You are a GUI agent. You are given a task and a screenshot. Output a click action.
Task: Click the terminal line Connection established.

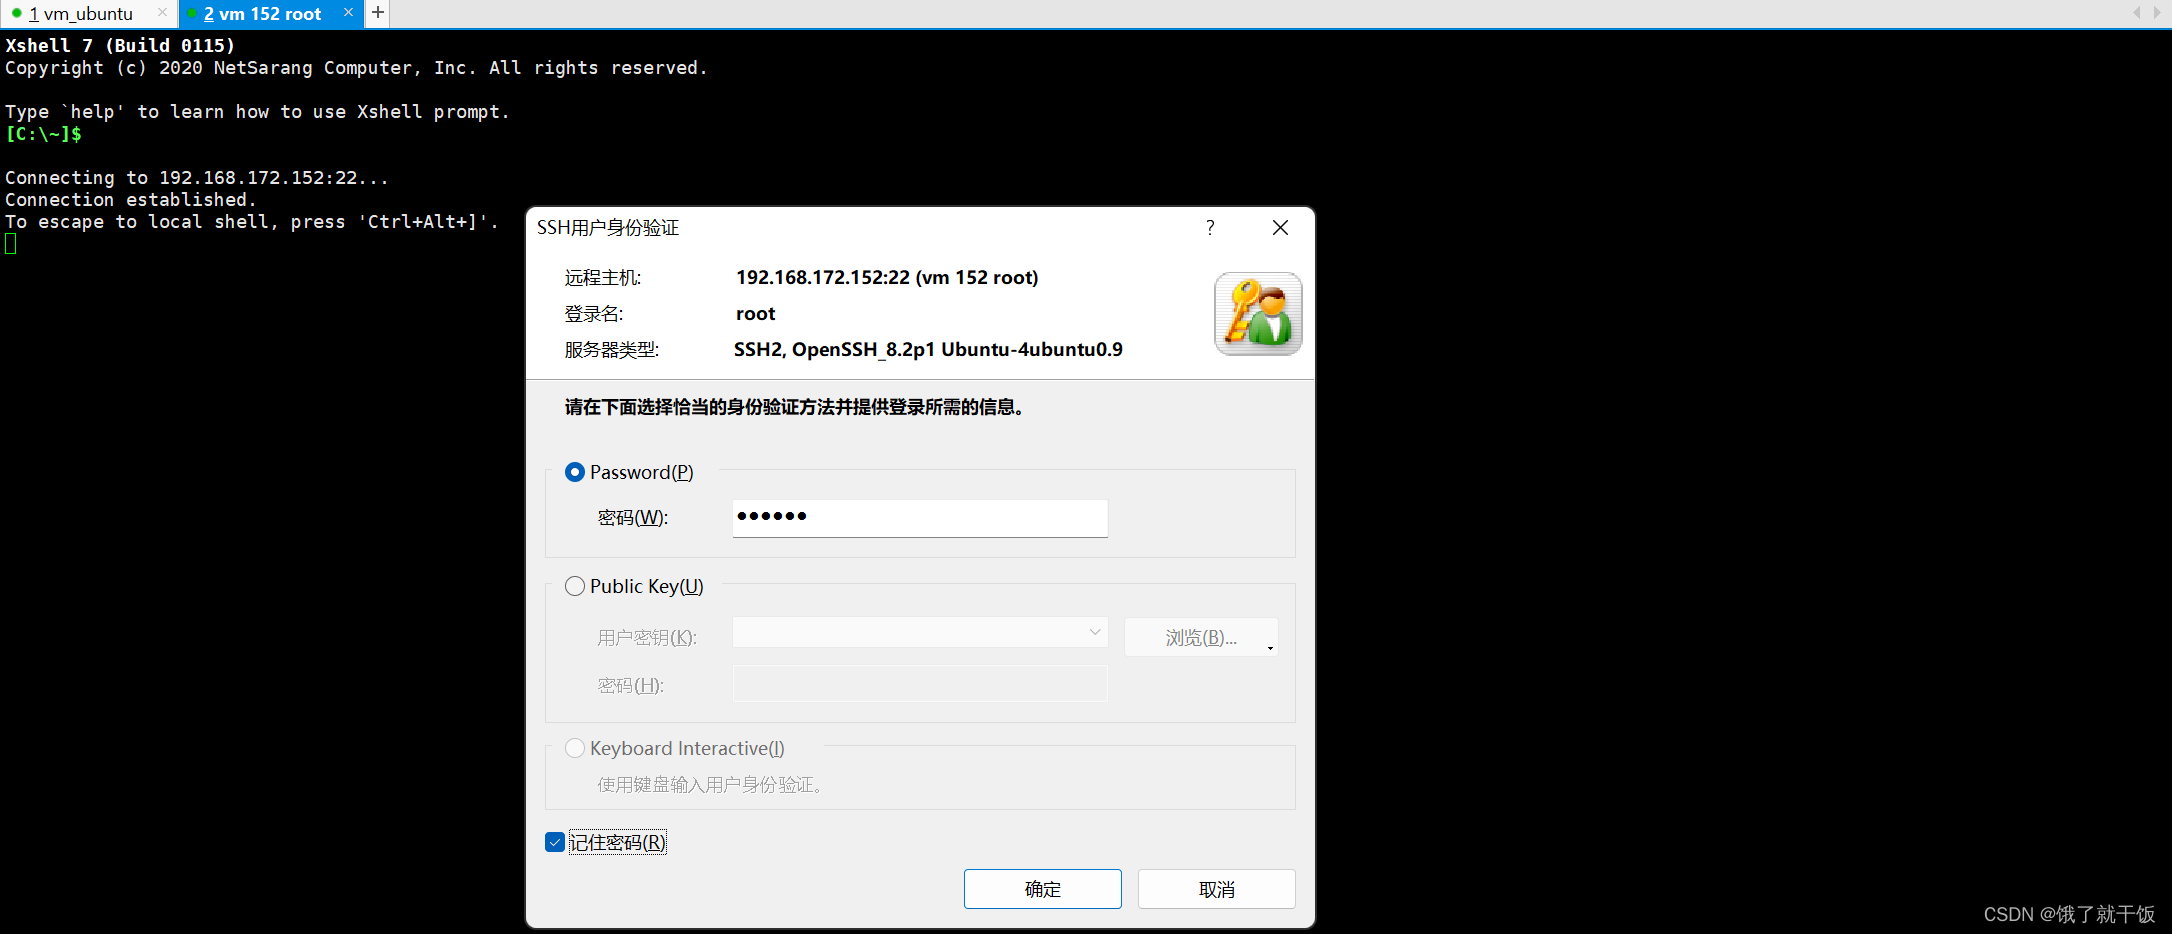coord(130,200)
